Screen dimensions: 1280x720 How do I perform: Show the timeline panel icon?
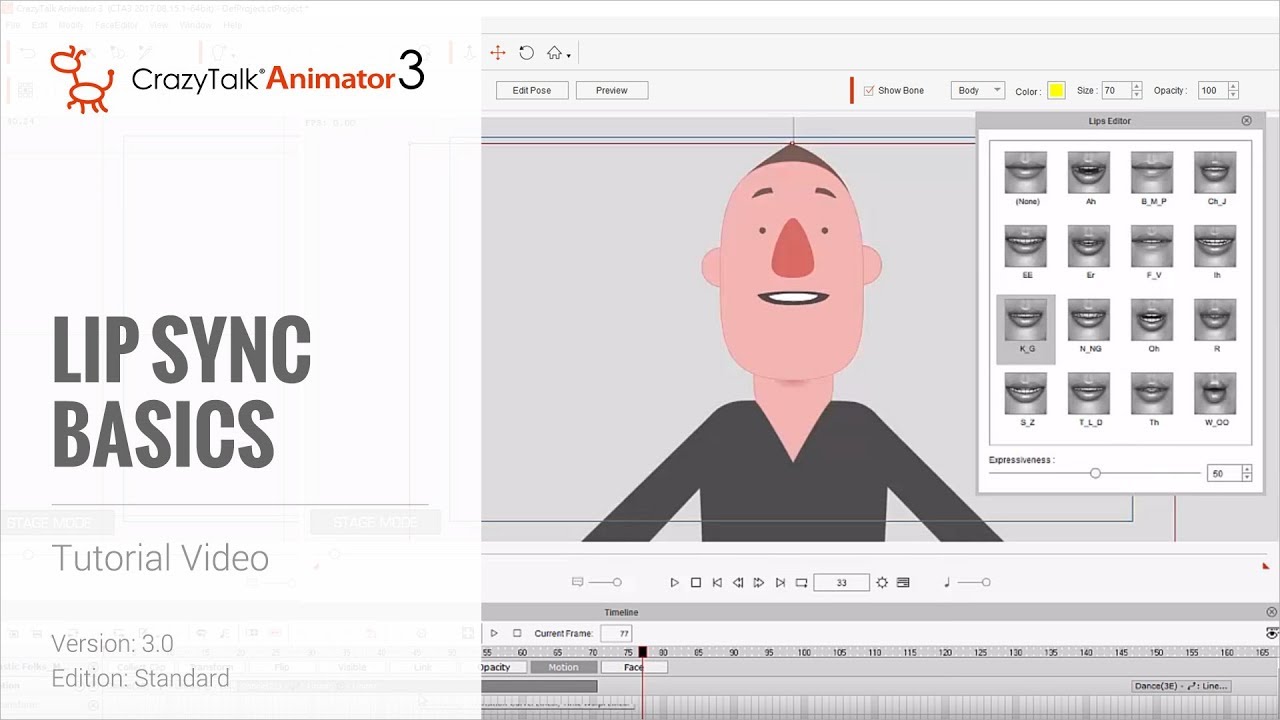click(x=903, y=582)
